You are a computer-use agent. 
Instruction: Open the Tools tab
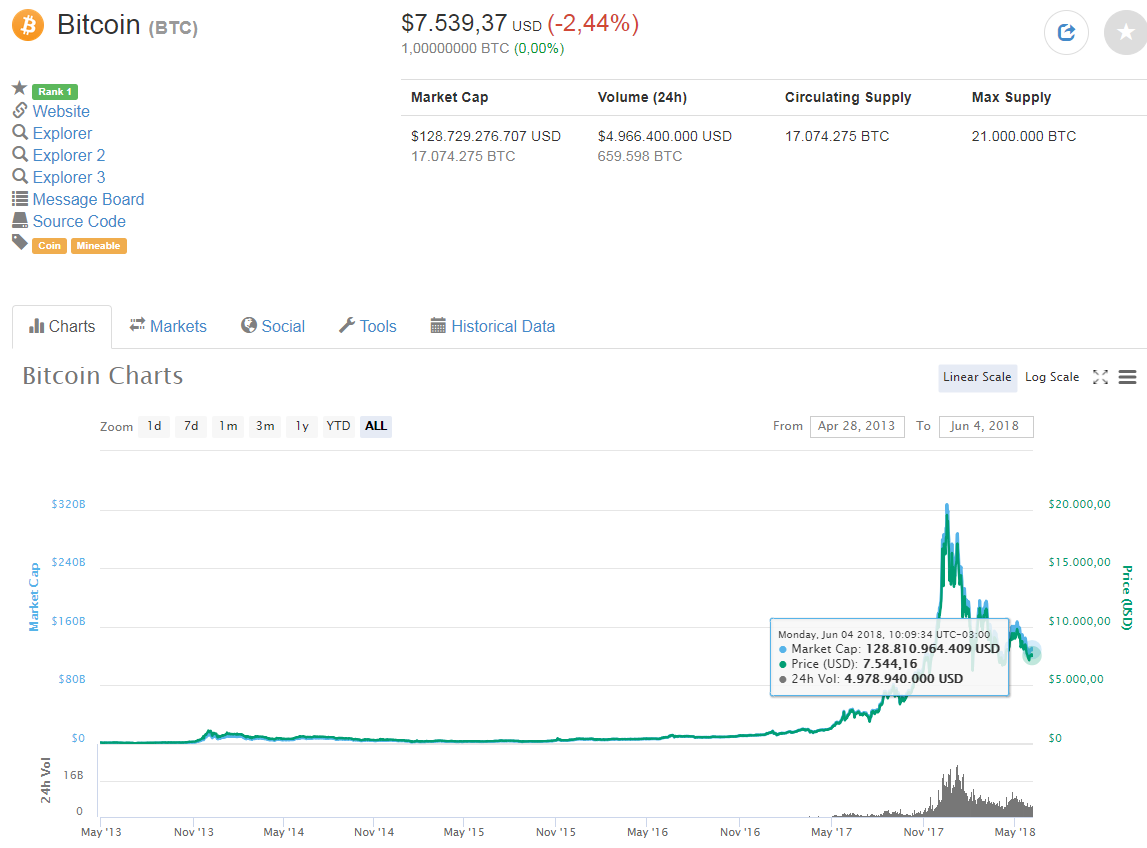(x=368, y=326)
